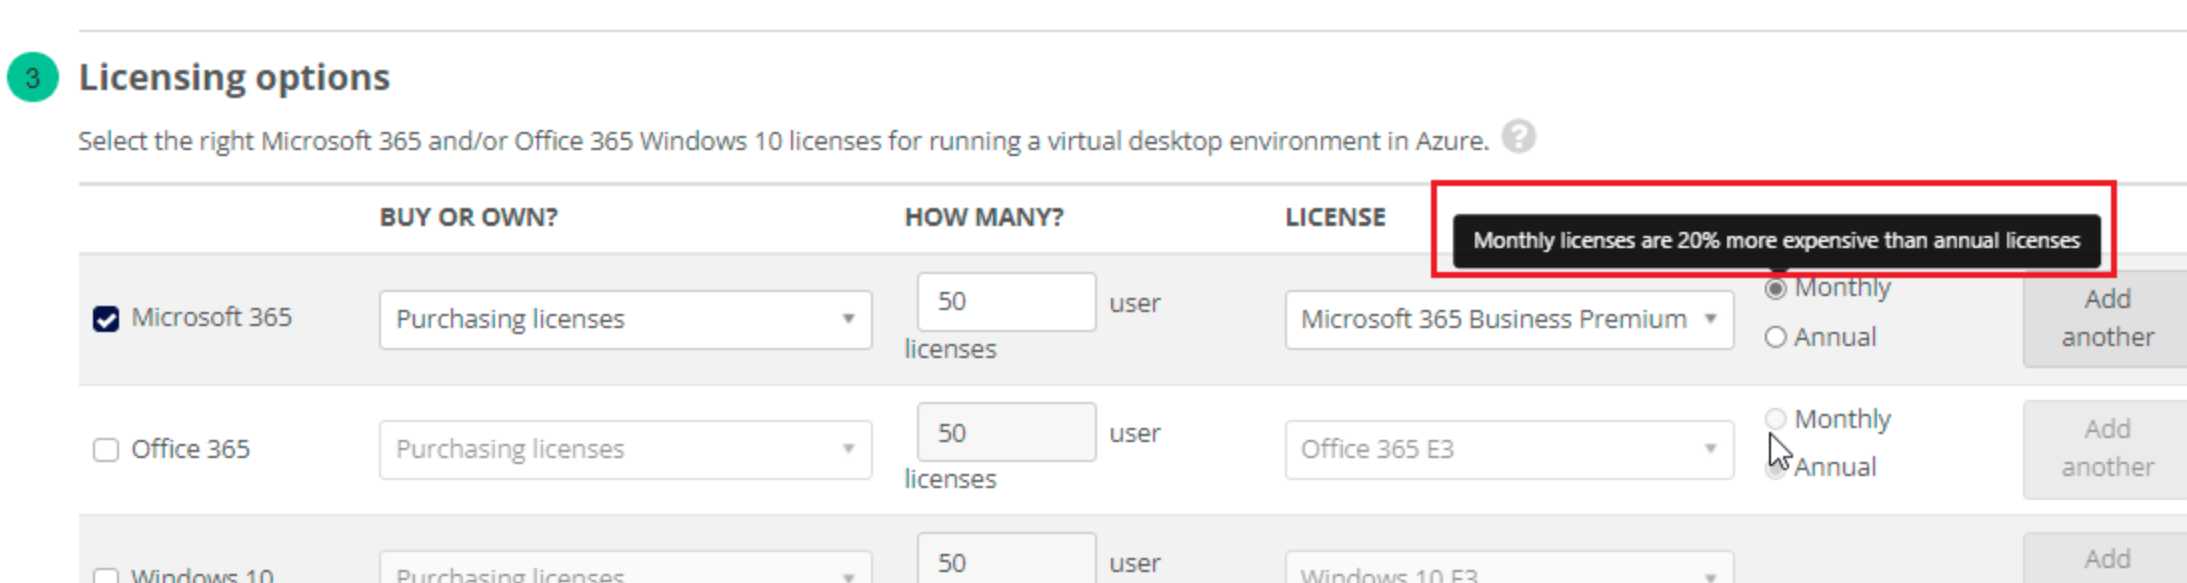The height and width of the screenshot is (583, 2187).
Task: Select Monthly billing for Microsoft 365
Action: pos(1775,289)
